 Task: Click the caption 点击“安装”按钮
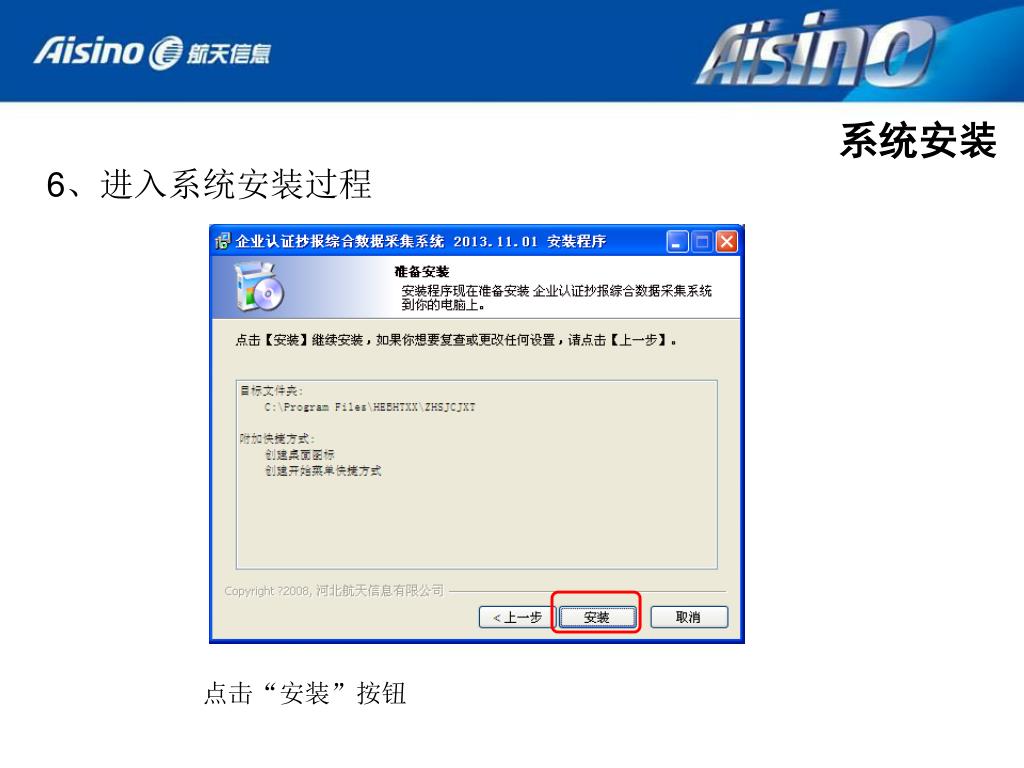[x=305, y=693]
